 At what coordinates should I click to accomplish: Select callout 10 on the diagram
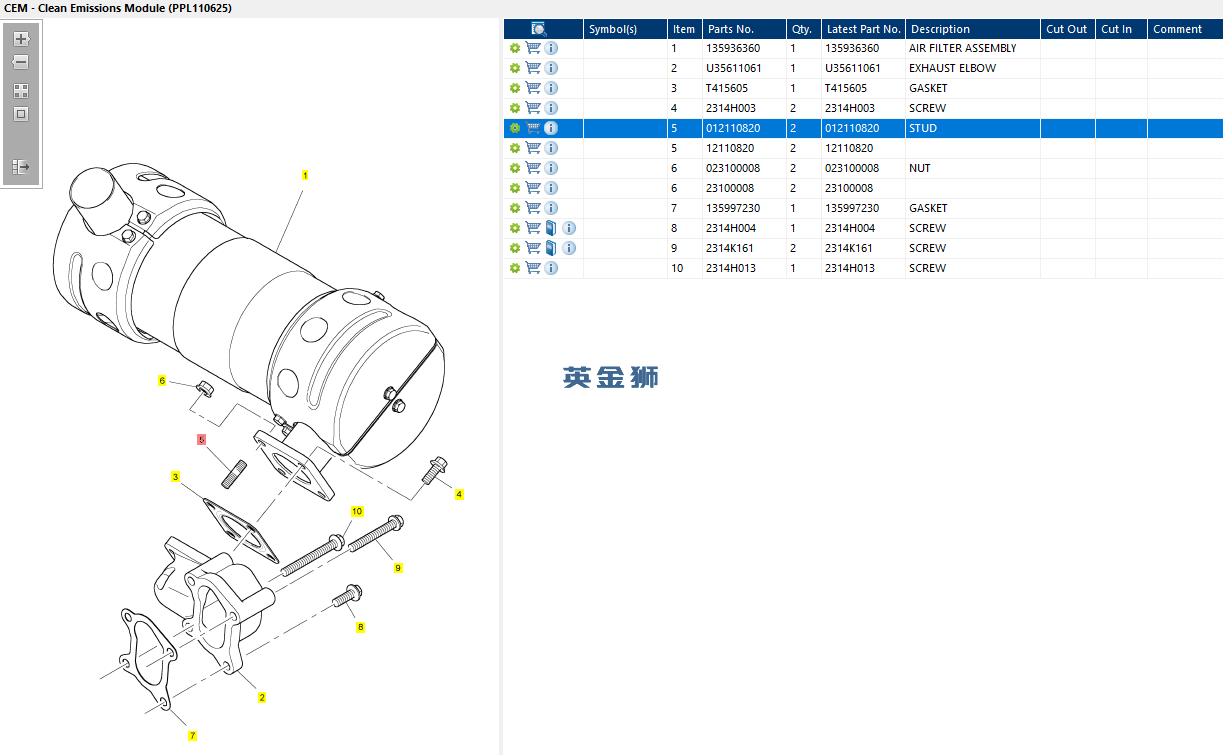[x=357, y=511]
